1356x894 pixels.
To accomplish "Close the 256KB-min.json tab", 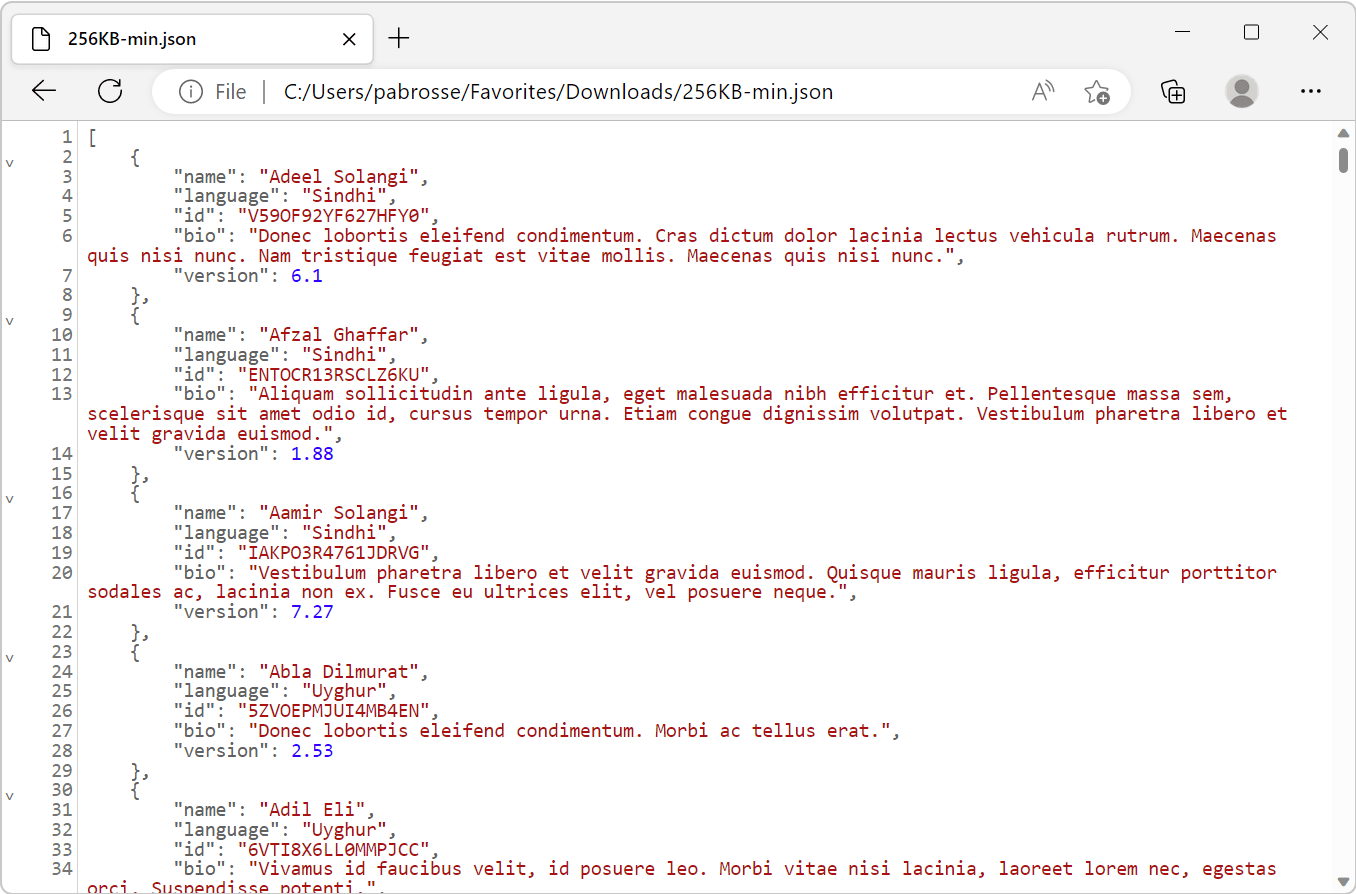I will (348, 38).
